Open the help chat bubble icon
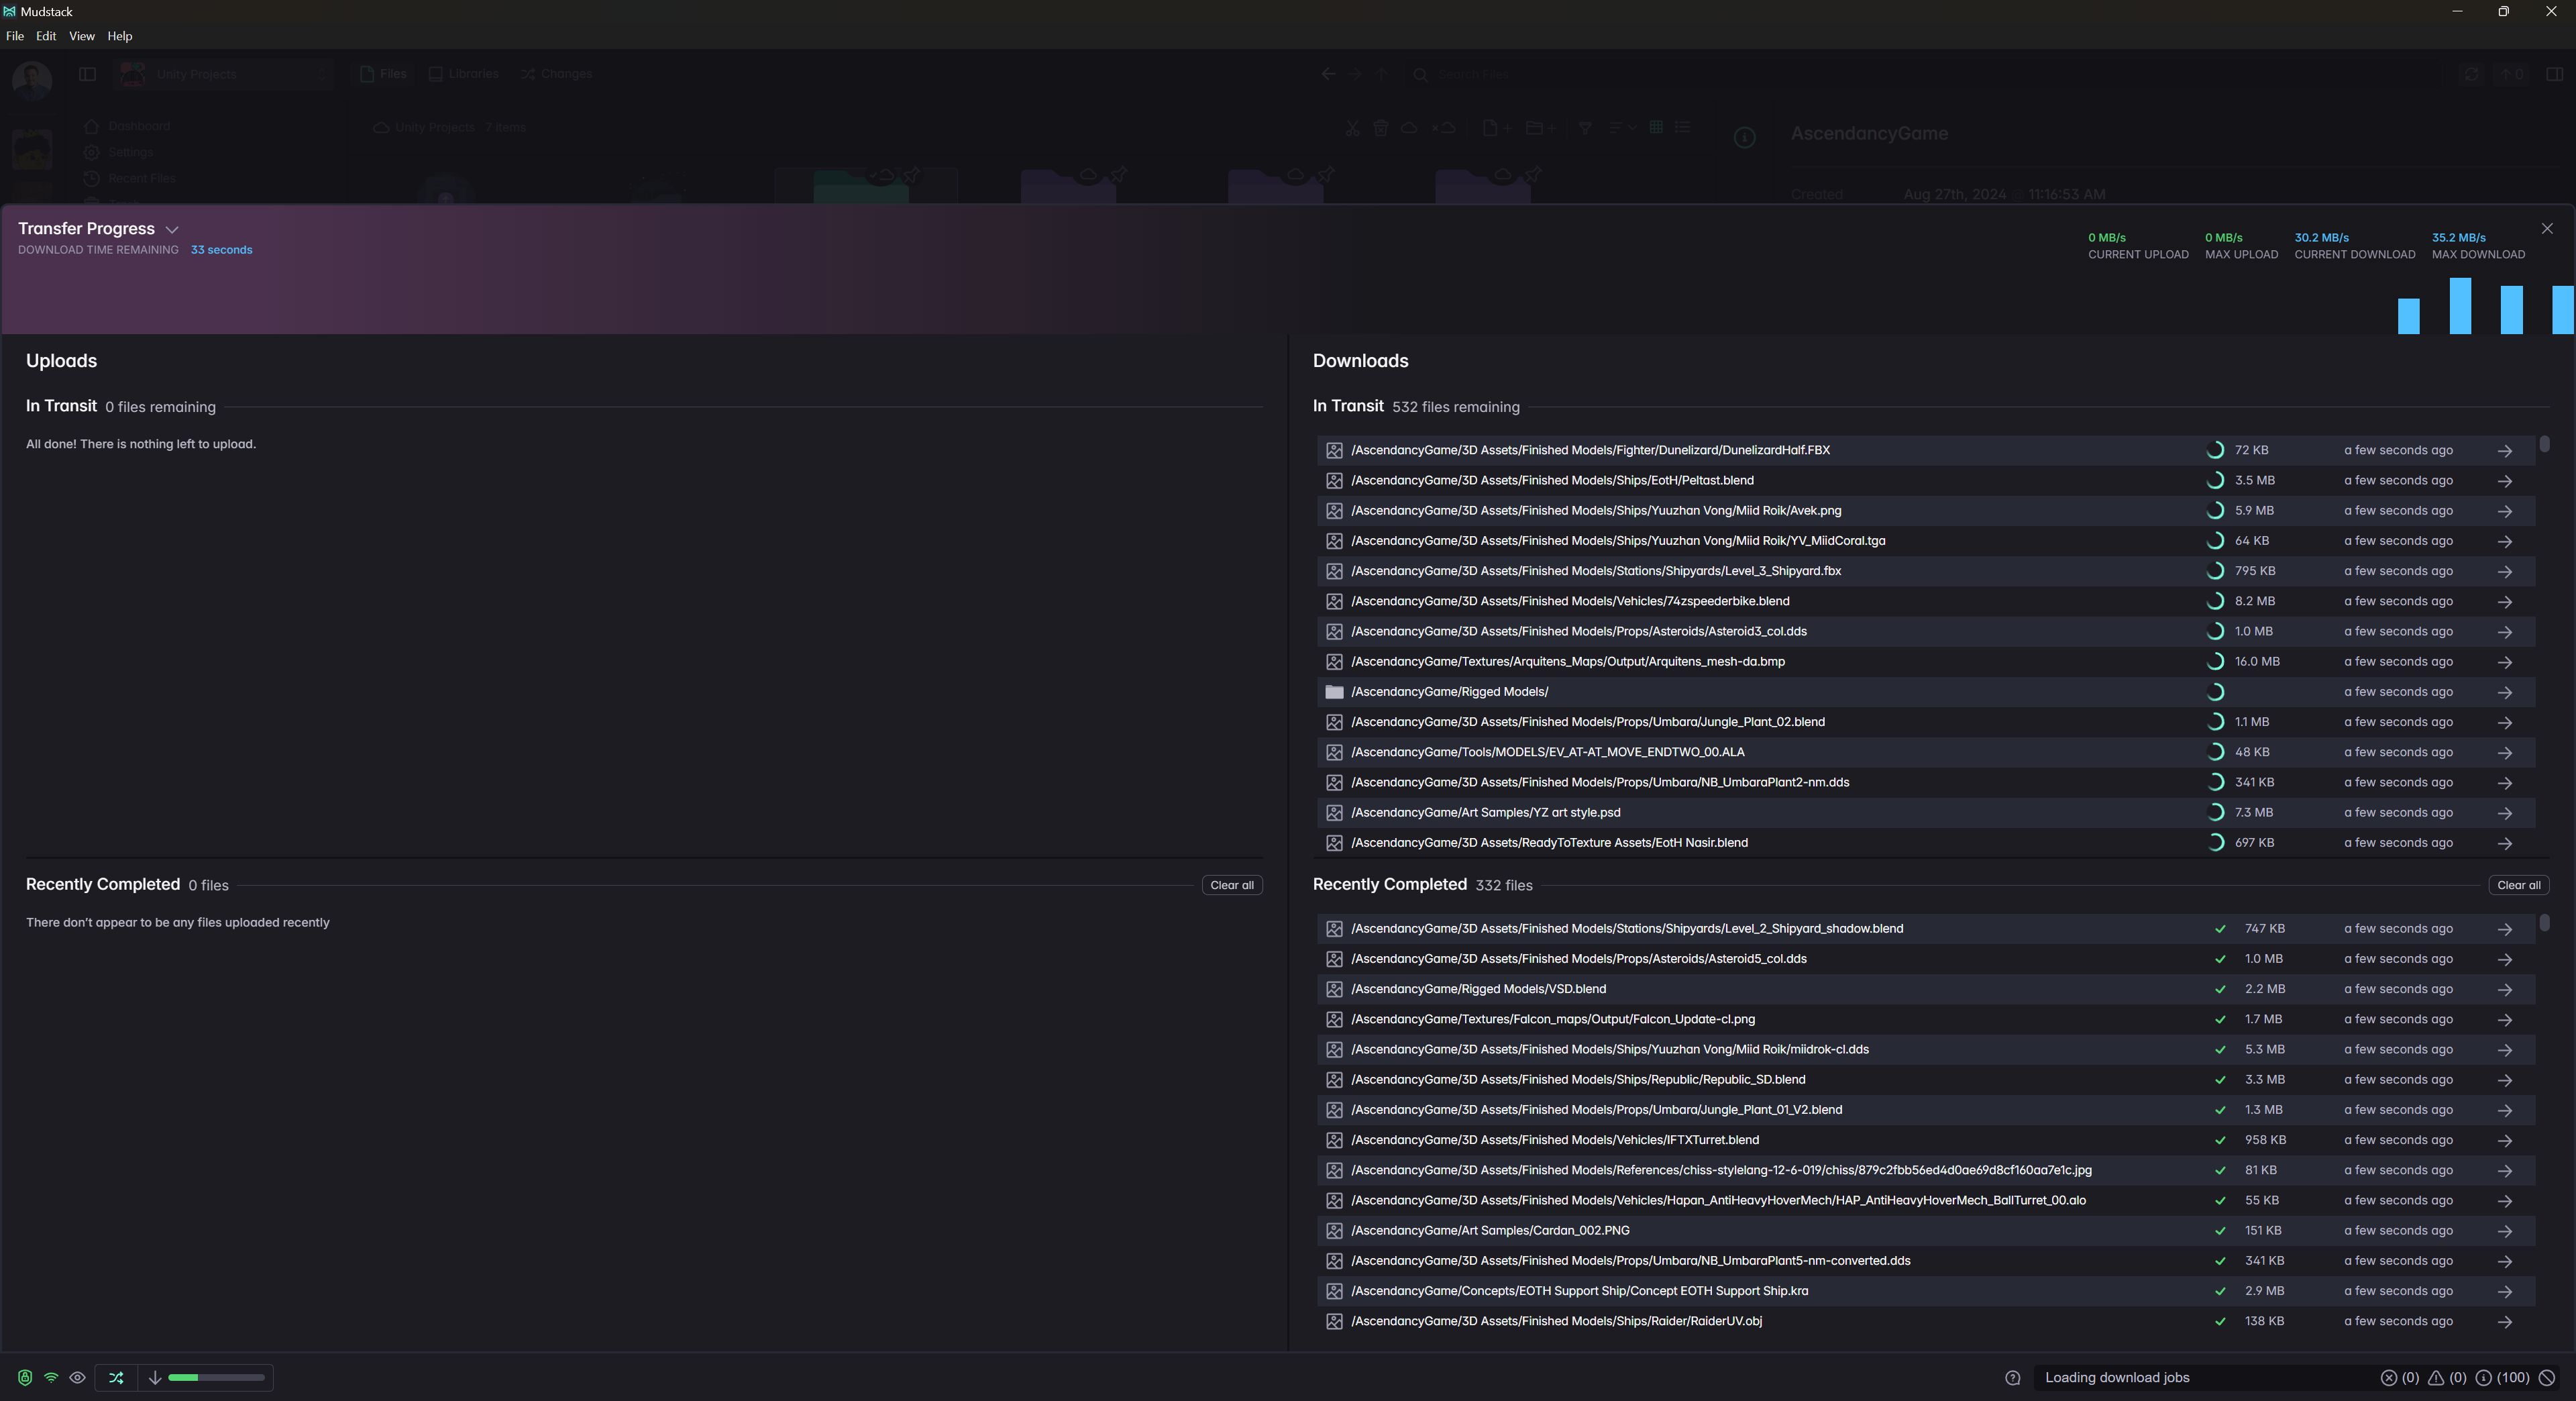 pos(2012,1377)
